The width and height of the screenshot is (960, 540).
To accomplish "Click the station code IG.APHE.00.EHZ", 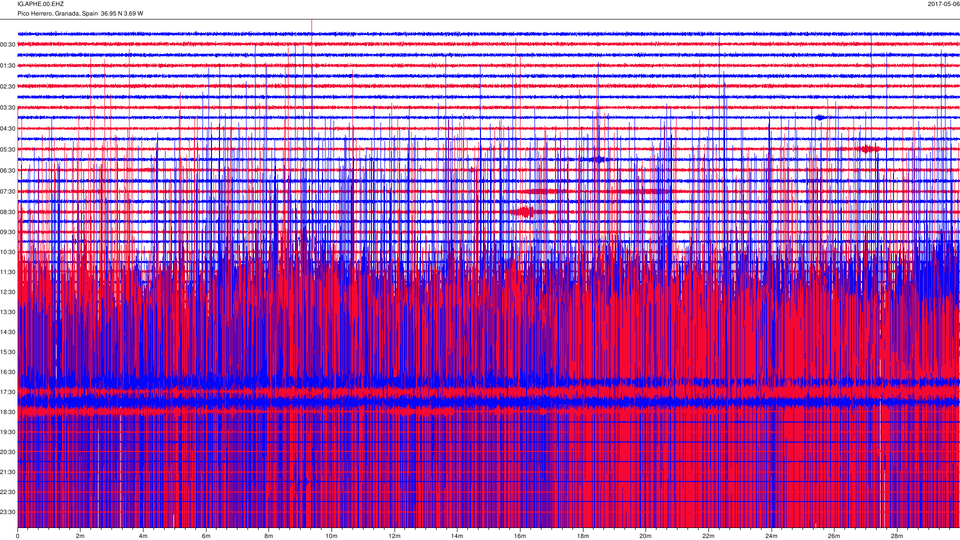I will pyautogui.click(x=40, y=4).
